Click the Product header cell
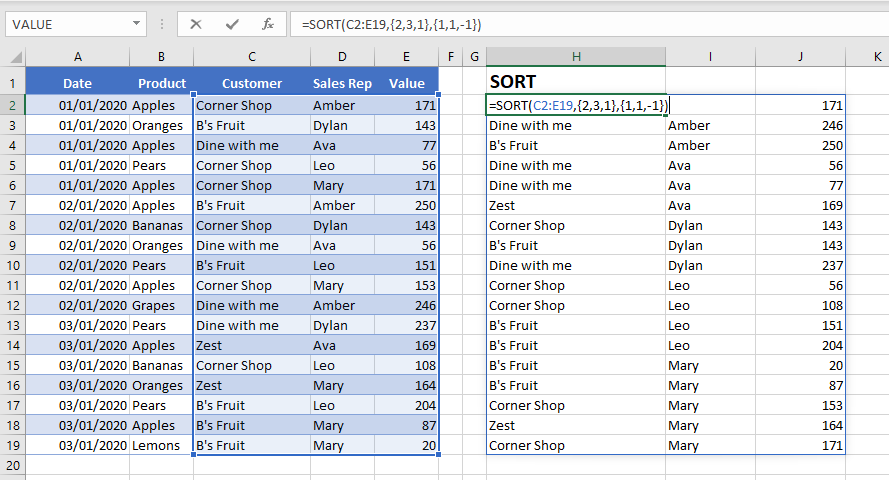The image size is (889, 480). tap(162, 83)
